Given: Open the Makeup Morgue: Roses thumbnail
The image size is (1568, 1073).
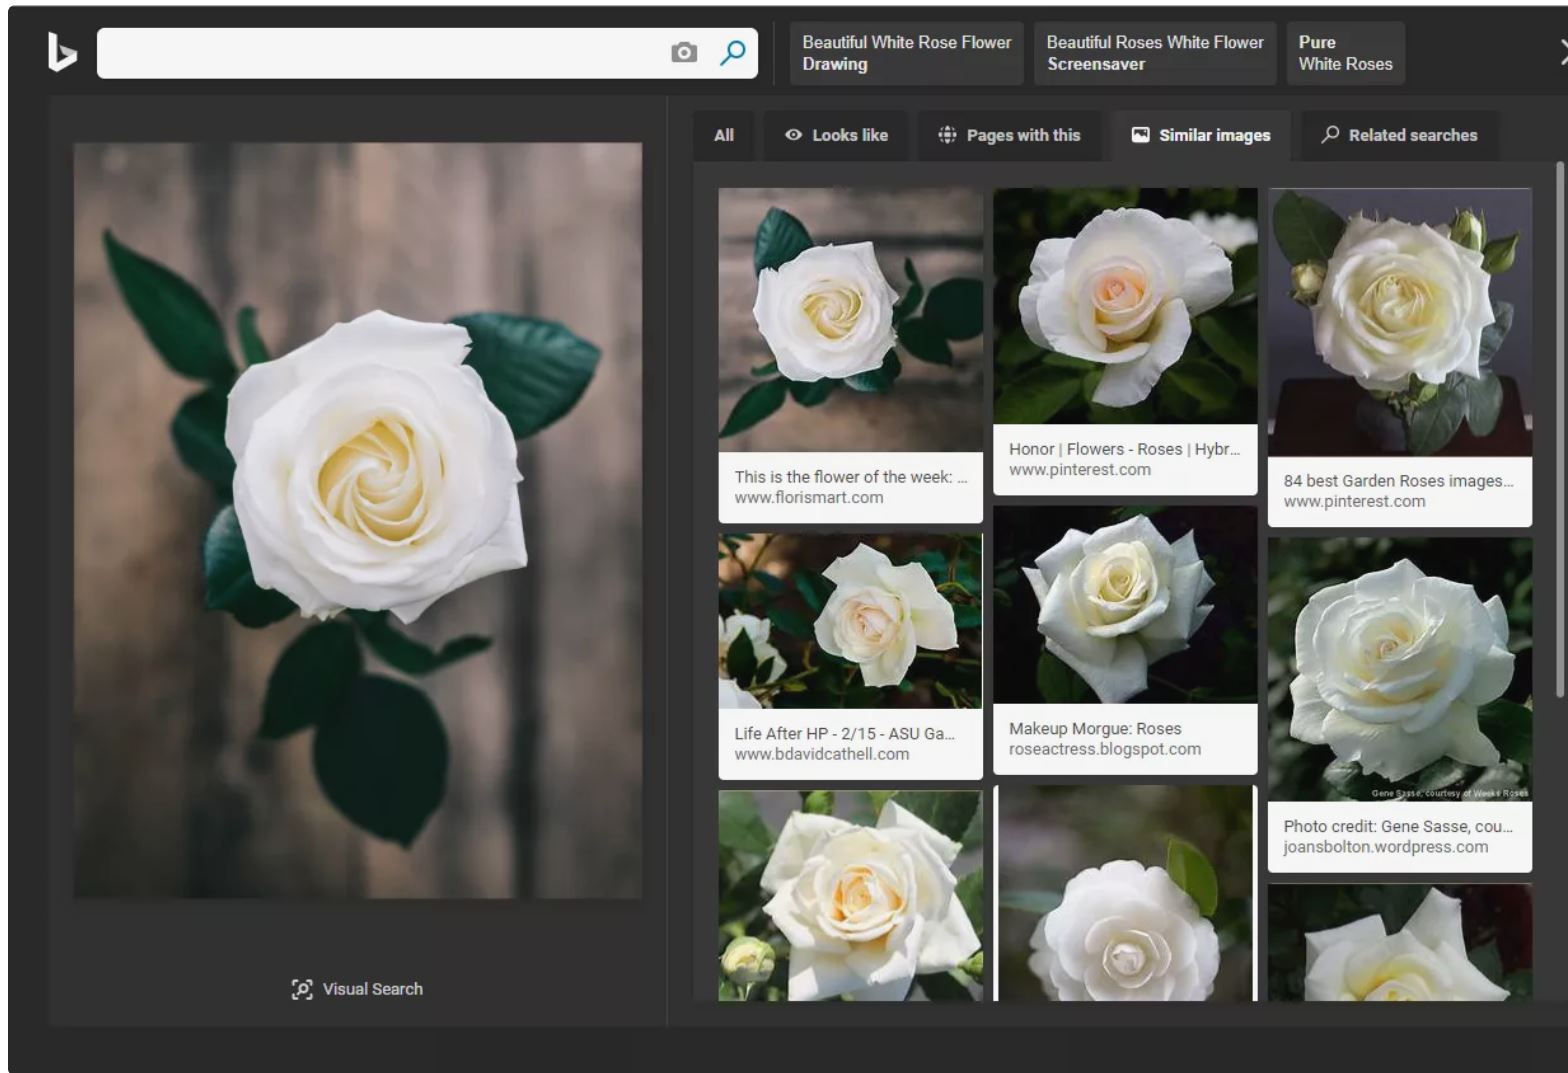Looking at the screenshot, I should tap(1125, 605).
